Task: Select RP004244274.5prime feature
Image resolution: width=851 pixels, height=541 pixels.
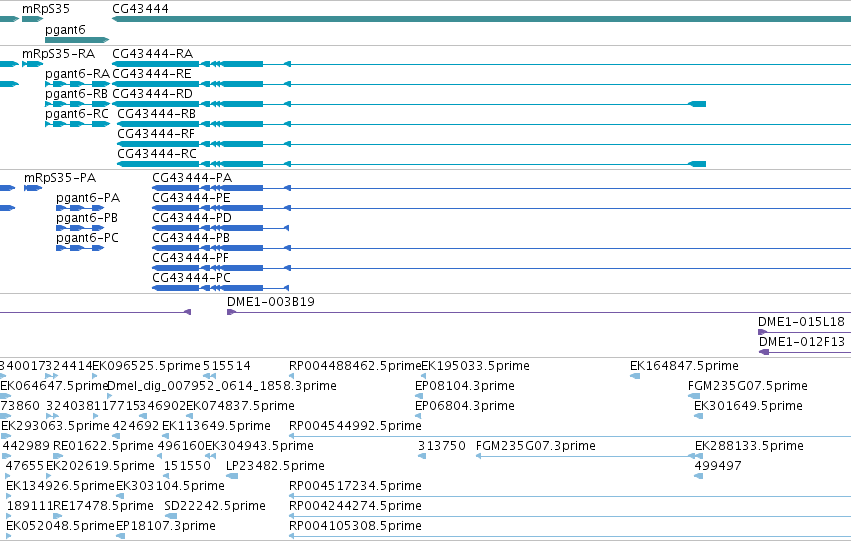Action: point(355,506)
